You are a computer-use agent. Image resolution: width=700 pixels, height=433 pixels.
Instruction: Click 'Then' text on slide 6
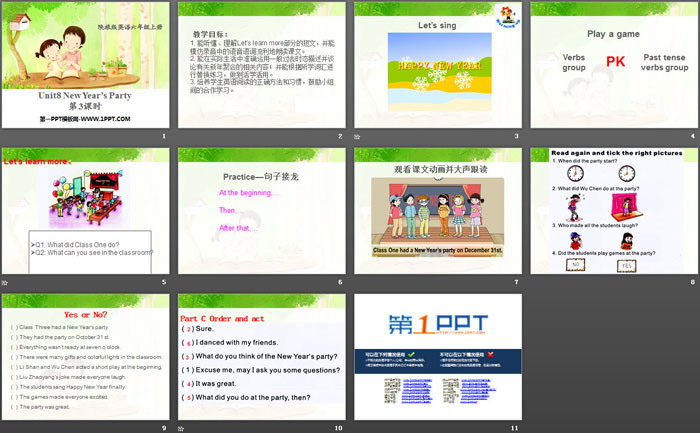coord(229,210)
